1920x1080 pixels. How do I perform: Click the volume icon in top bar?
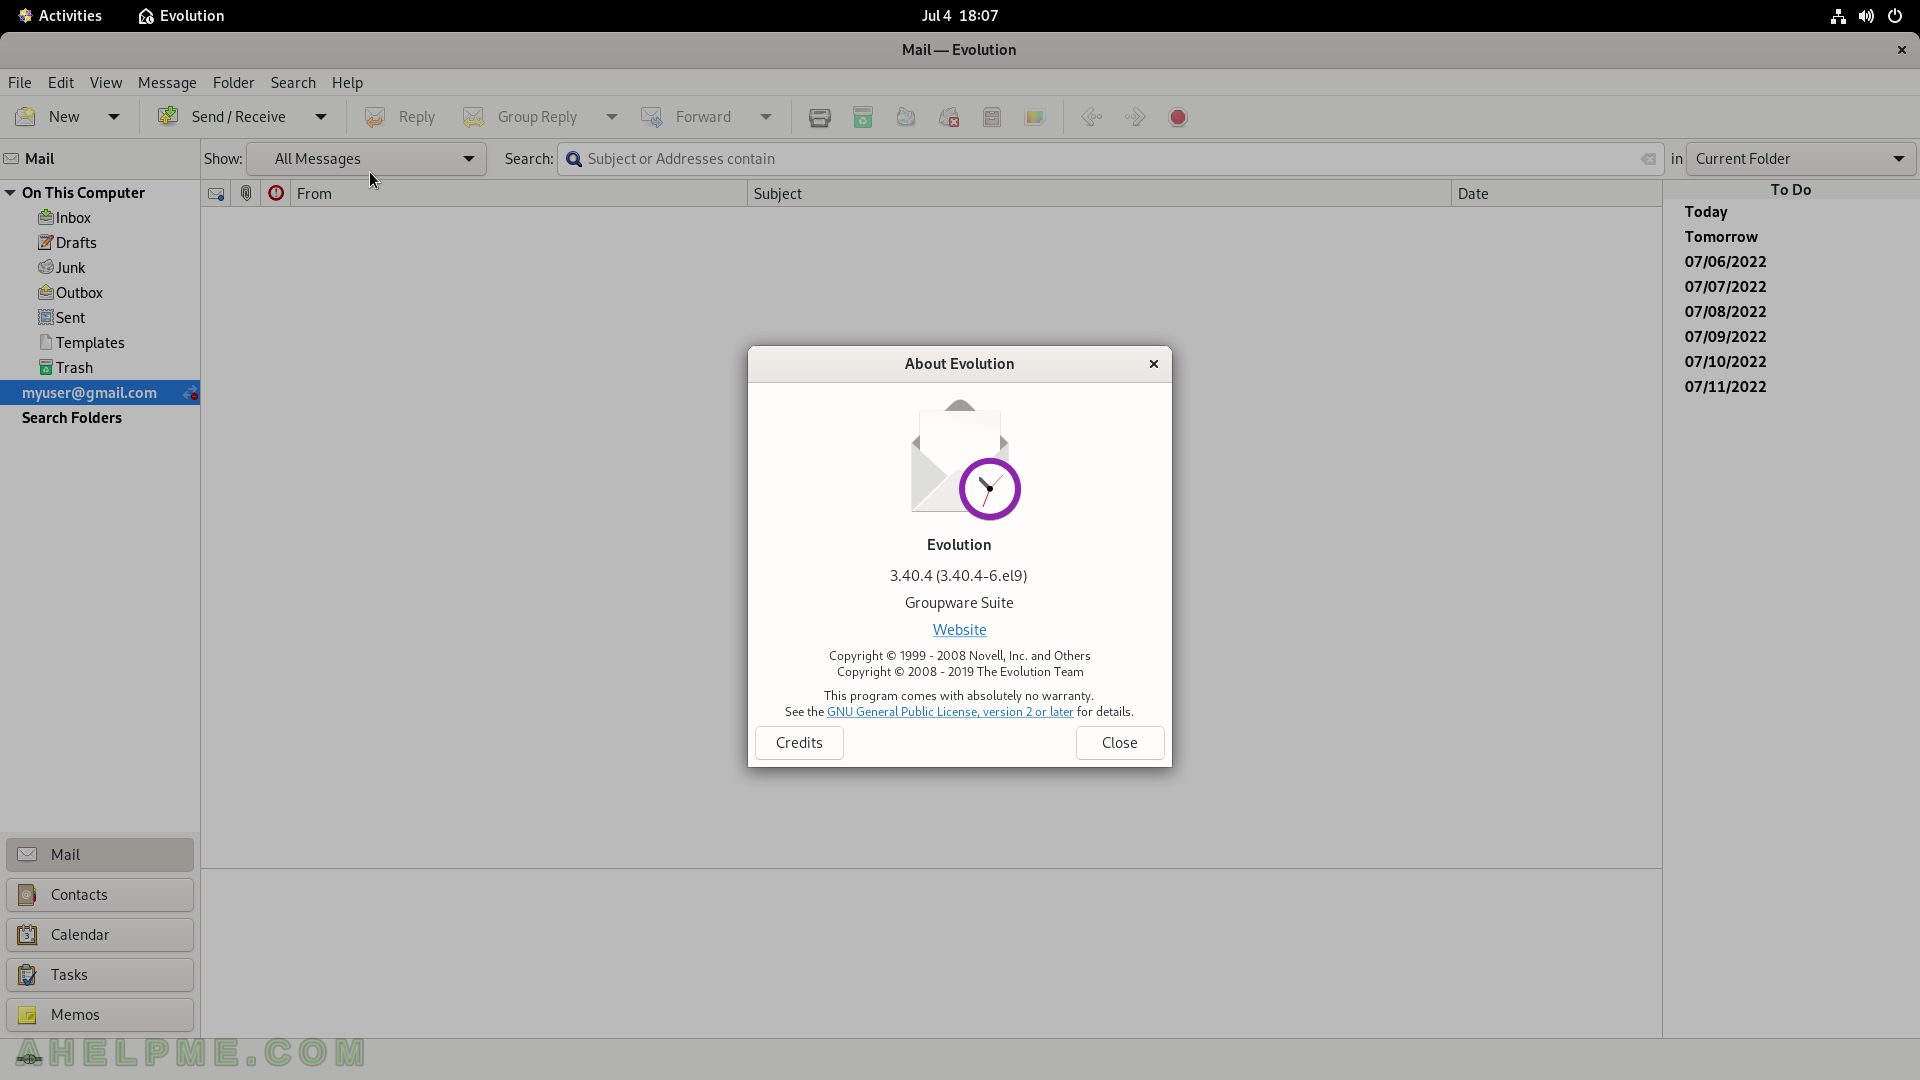coord(1866,16)
